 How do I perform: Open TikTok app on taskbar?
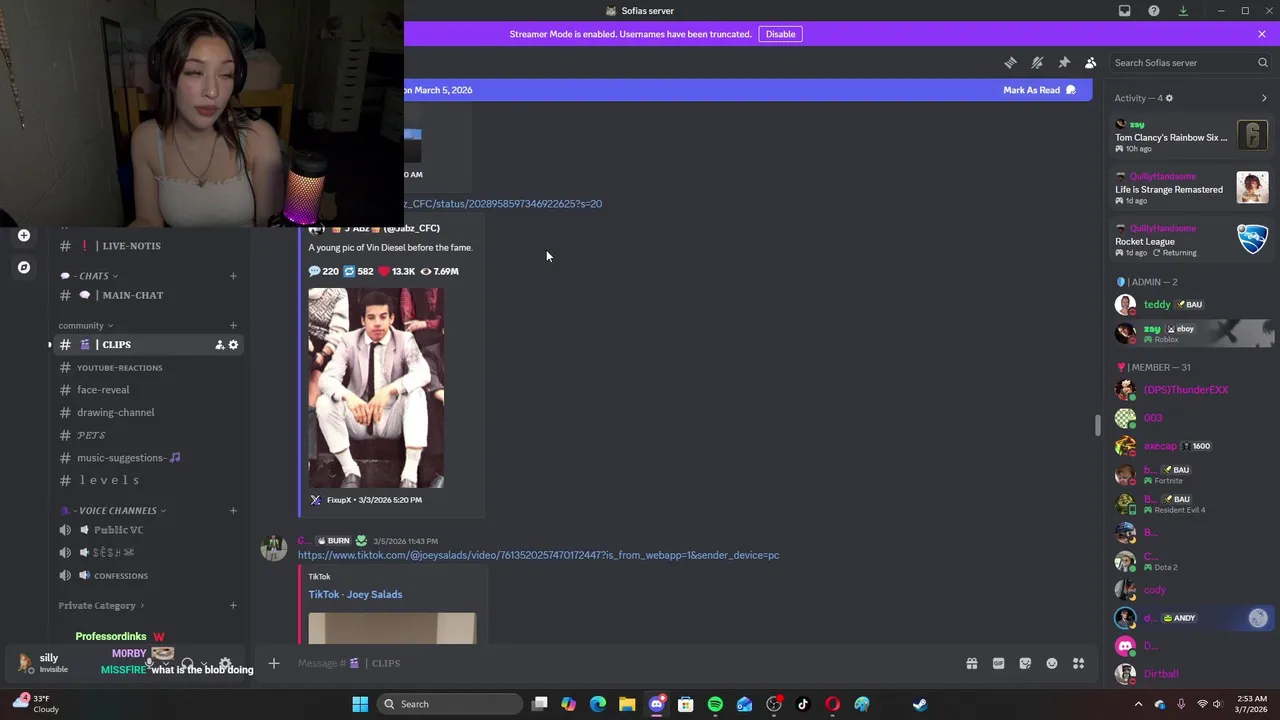[x=803, y=704]
